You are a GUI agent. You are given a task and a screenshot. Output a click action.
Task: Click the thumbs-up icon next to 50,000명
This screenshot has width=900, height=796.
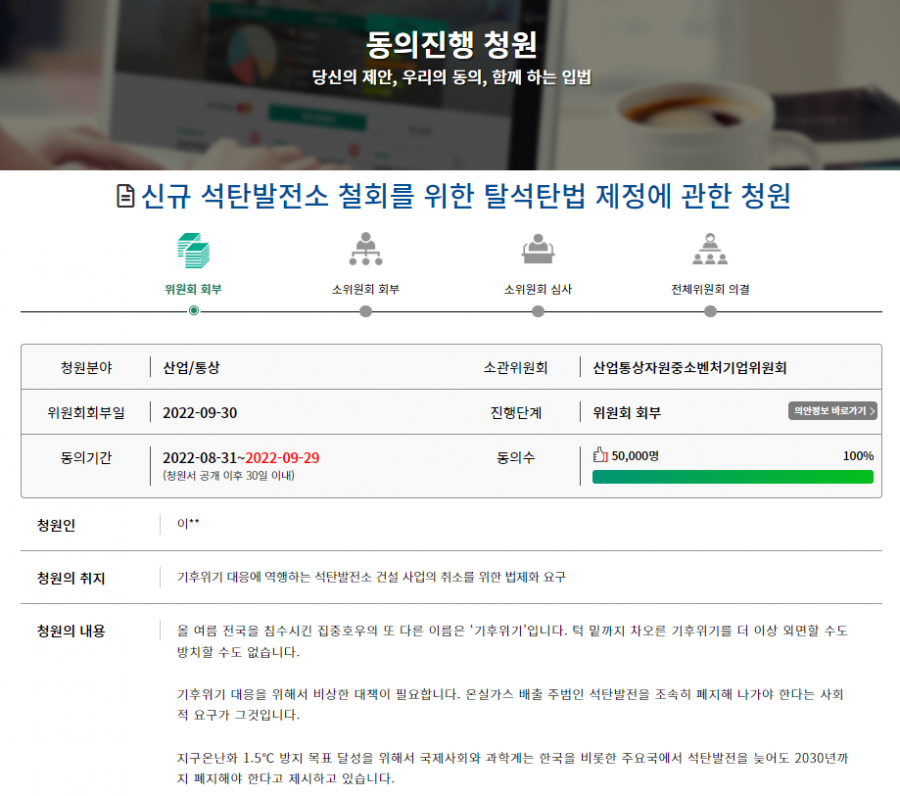point(600,456)
